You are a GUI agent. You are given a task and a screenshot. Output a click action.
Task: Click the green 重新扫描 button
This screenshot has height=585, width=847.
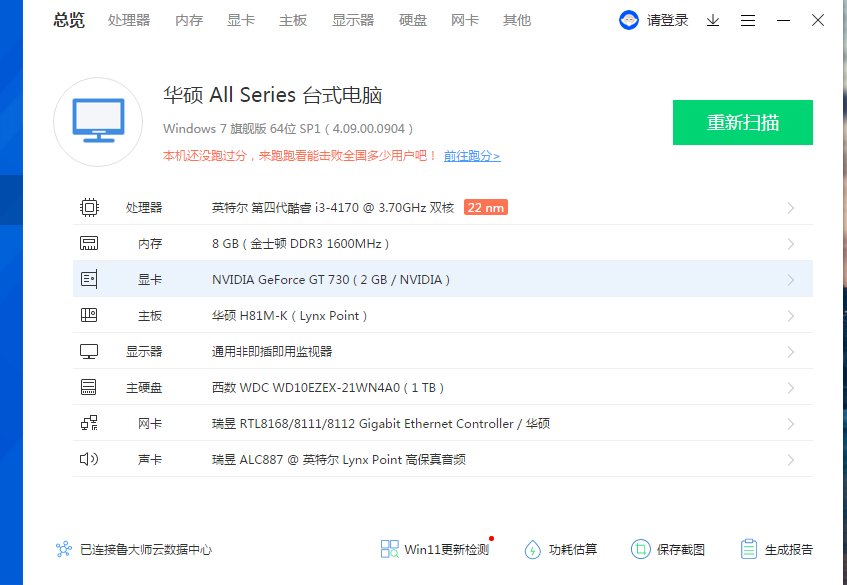point(743,122)
